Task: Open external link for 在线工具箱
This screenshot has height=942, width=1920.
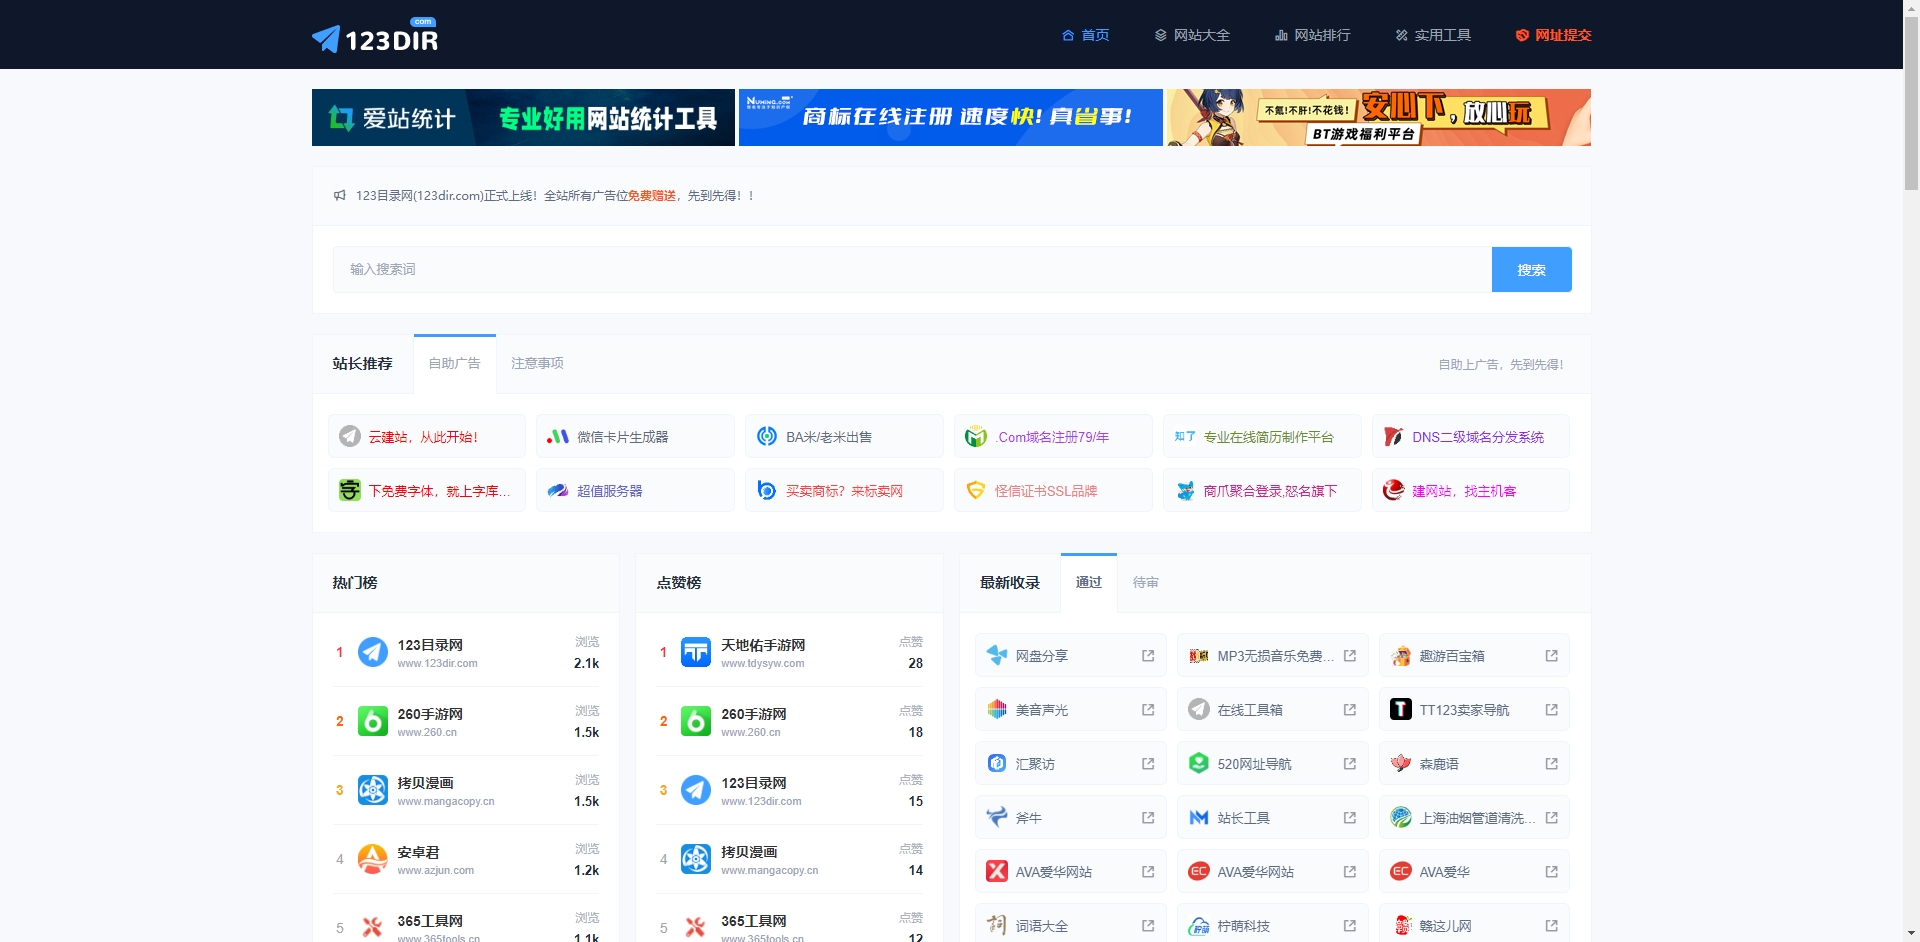Action: (x=1350, y=710)
